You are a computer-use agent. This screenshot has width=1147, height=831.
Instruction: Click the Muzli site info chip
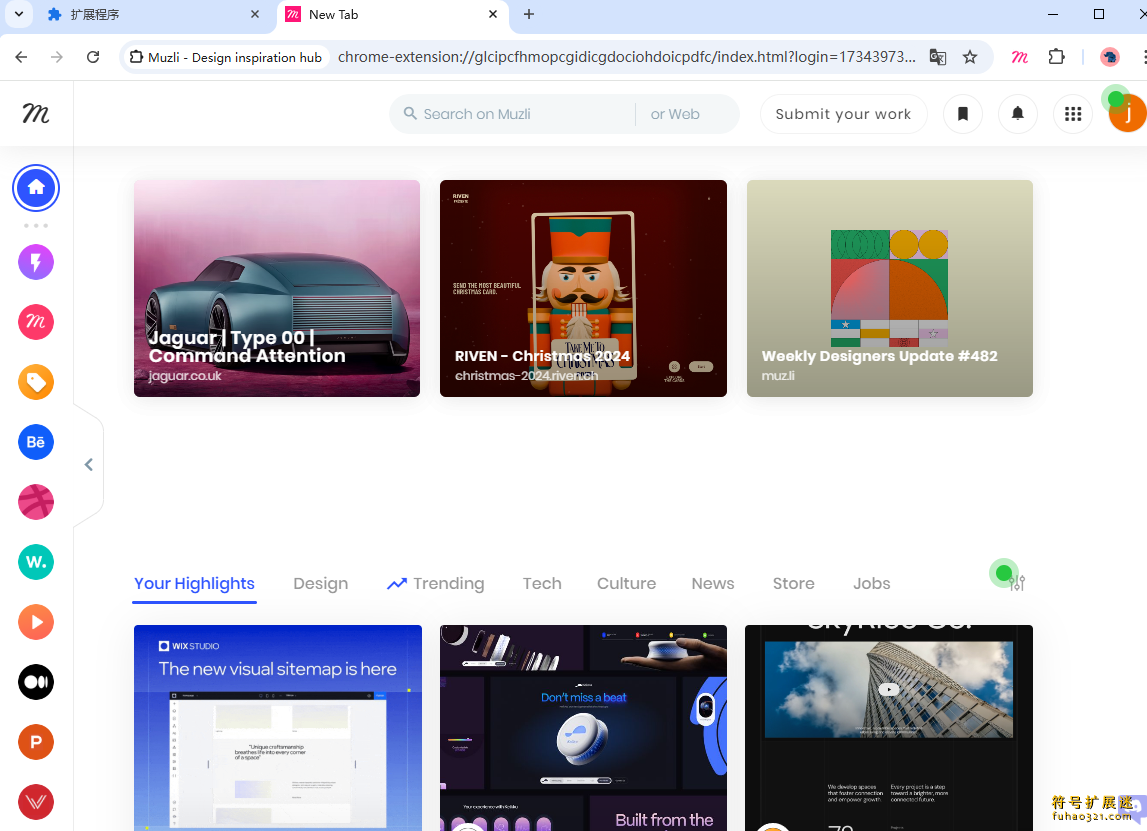pos(226,57)
